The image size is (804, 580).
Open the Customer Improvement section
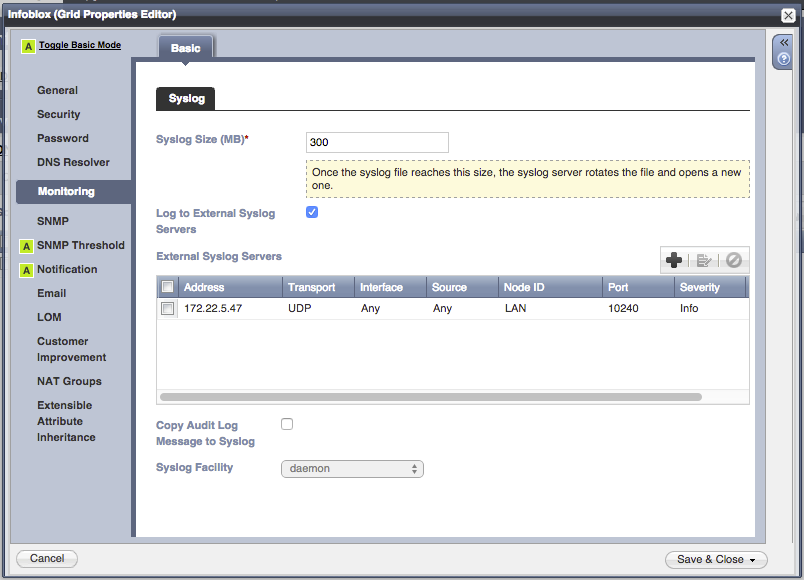tap(71, 349)
